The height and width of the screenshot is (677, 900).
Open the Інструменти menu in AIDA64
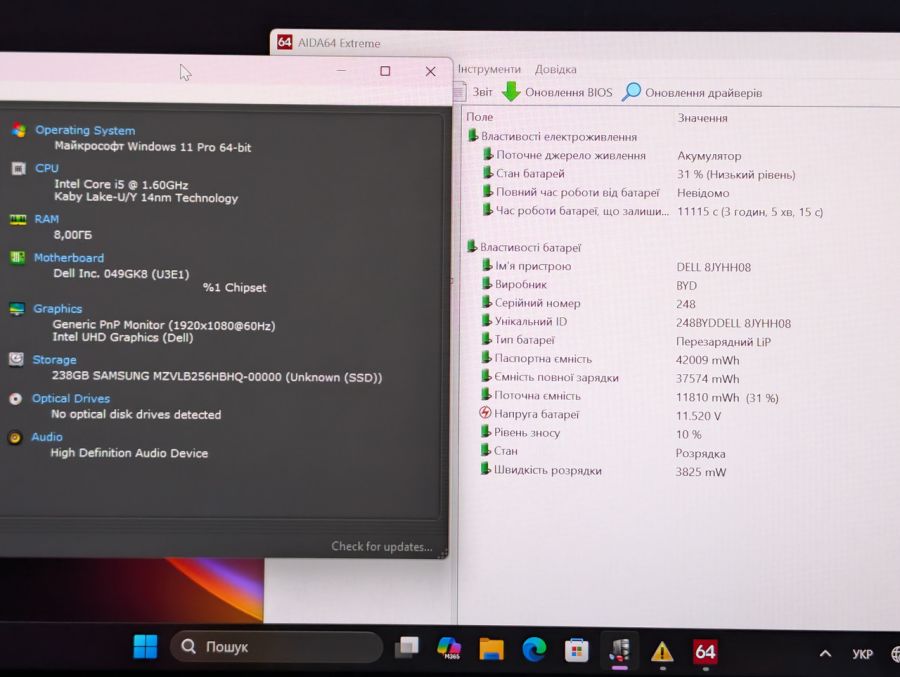click(489, 69)
